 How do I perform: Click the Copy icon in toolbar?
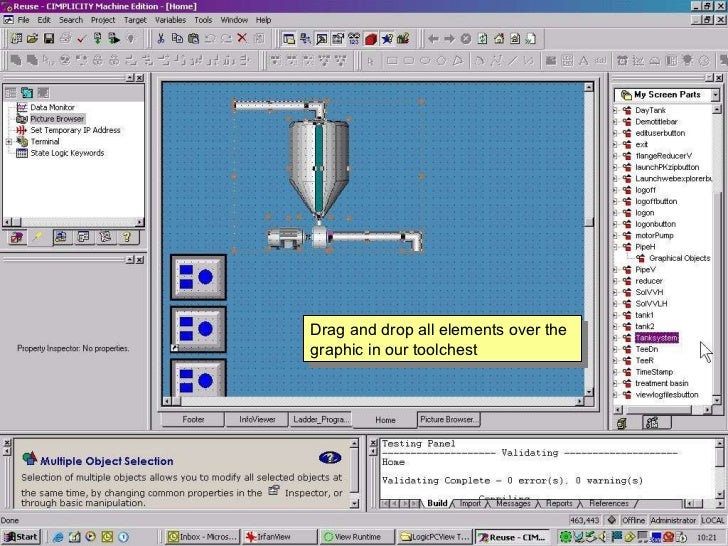[177, 39]
